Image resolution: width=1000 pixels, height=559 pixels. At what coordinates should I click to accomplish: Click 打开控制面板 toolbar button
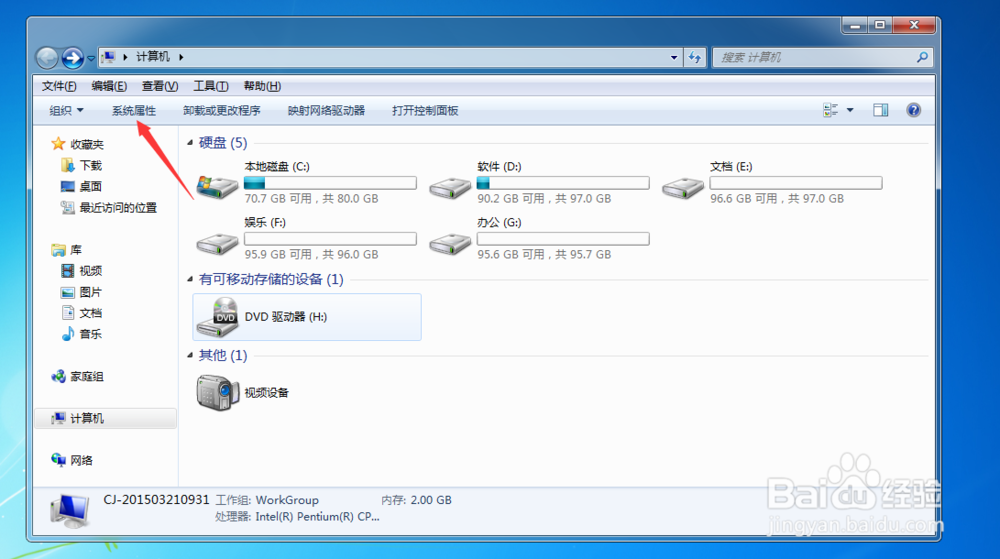[x=425, y=110]
